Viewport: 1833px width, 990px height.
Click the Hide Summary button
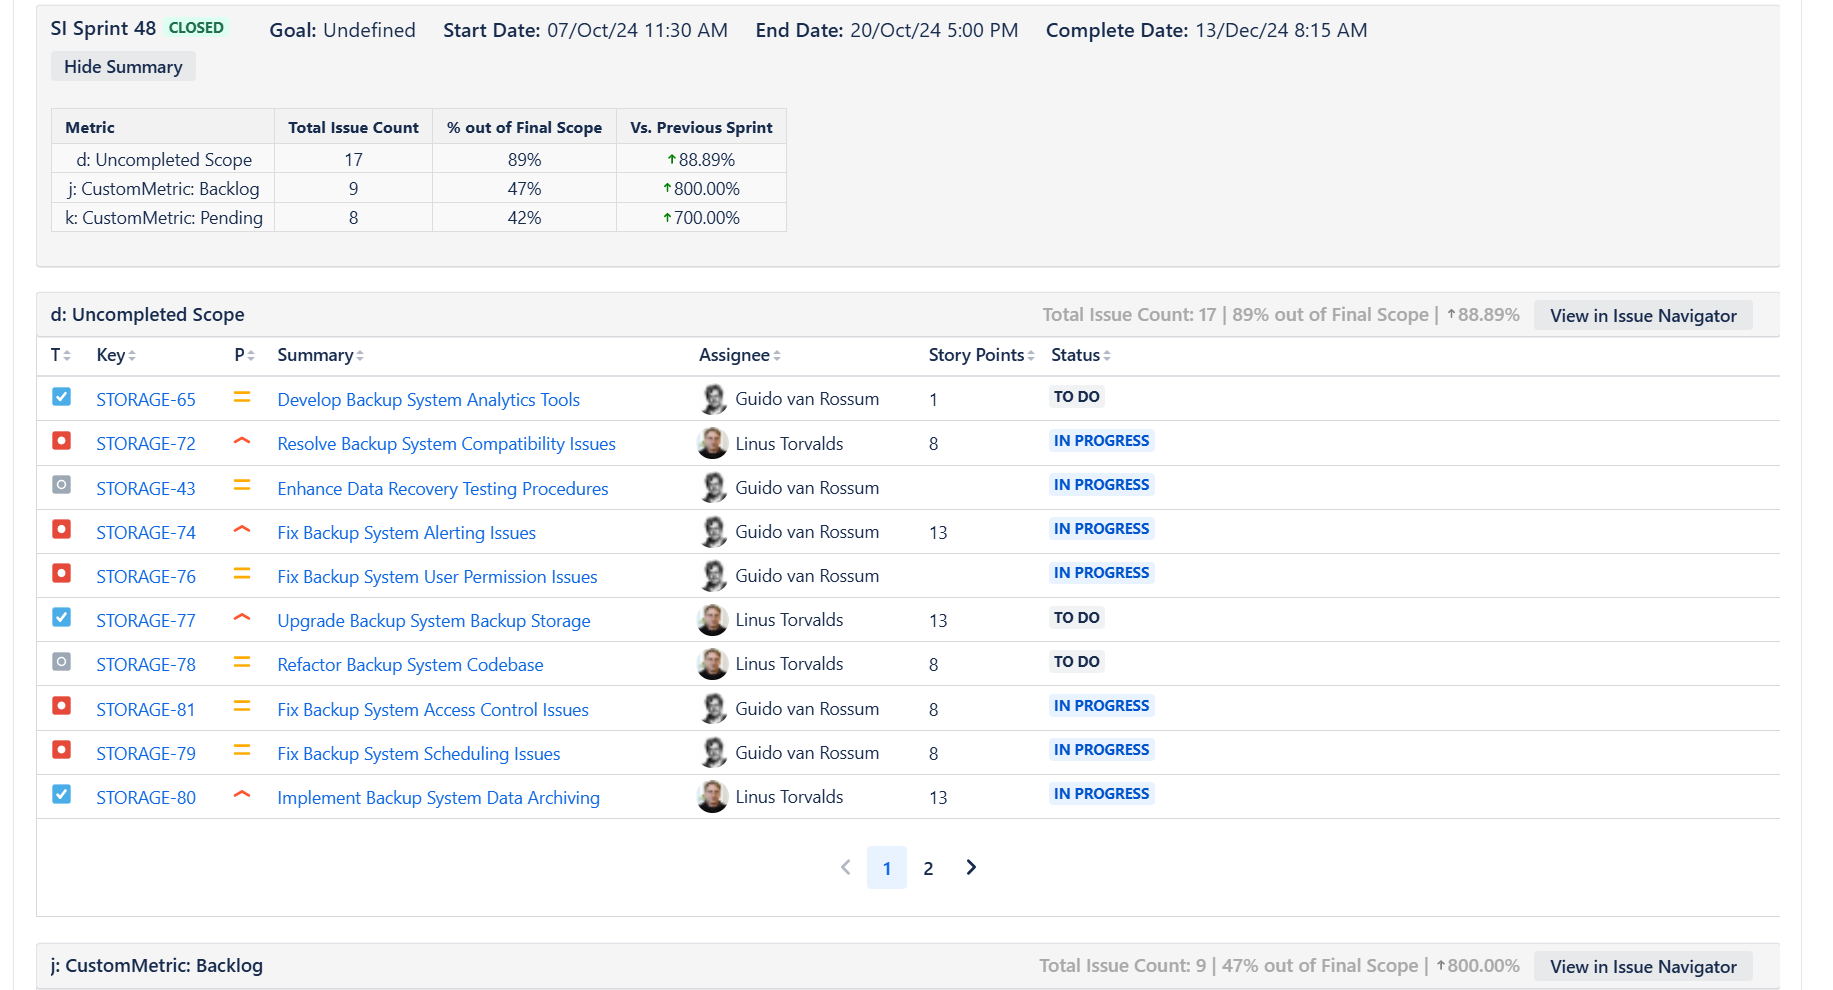point(123,66)
